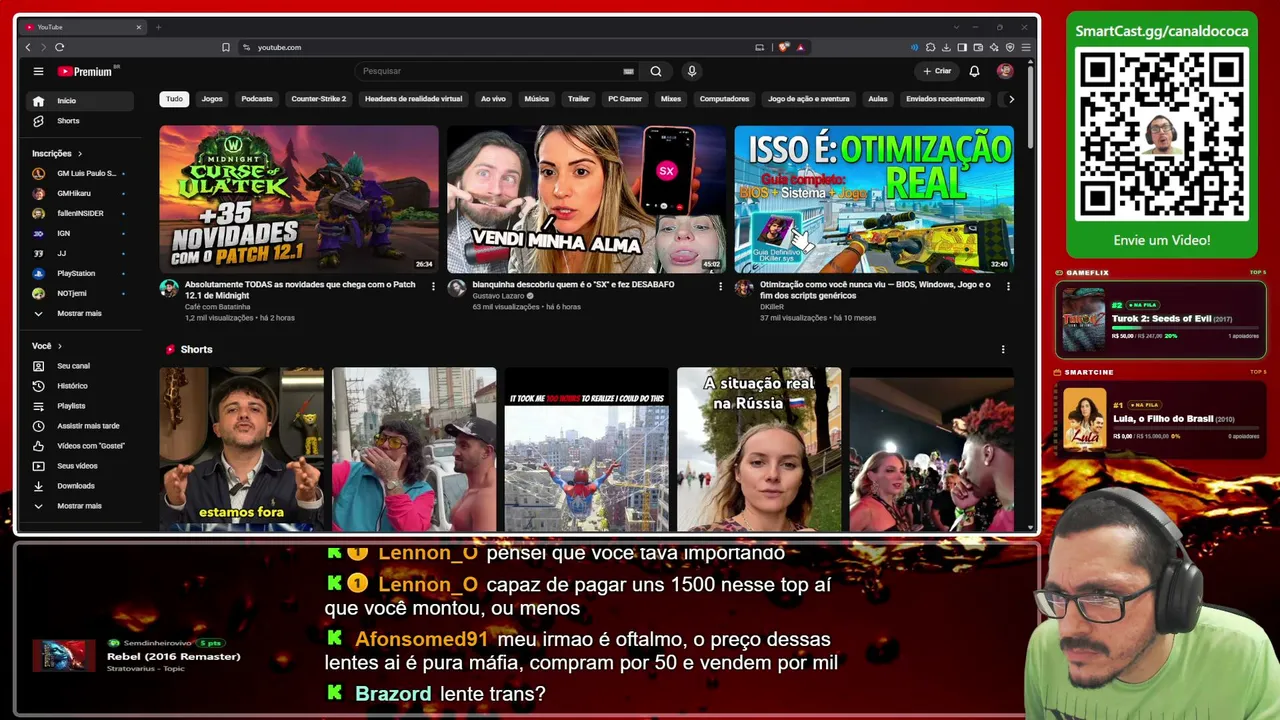Show more category chips with right arrow

[x=1011, y=99]
